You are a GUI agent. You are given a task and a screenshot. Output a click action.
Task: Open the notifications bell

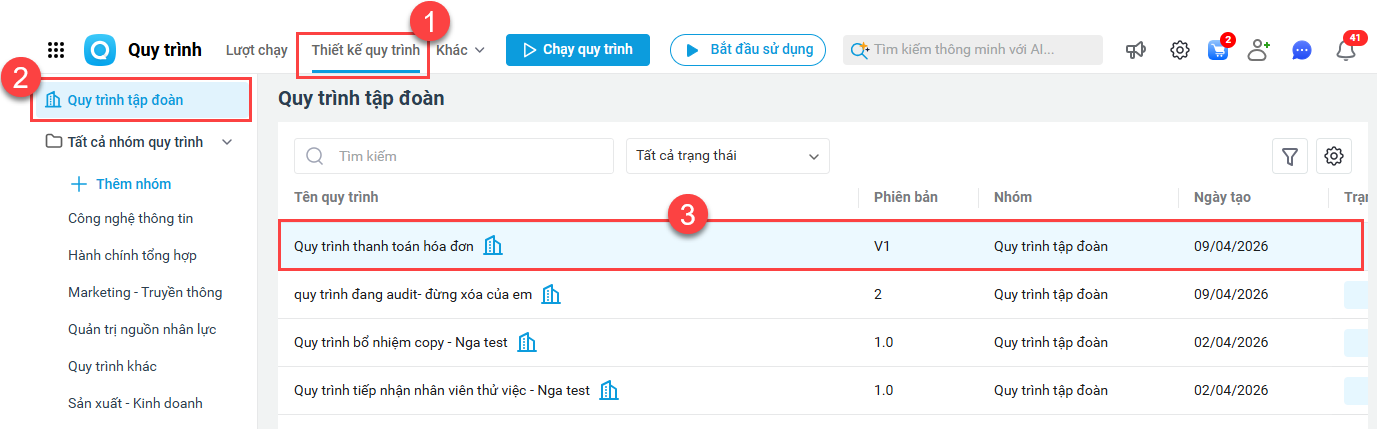(x=1346, y=50)
